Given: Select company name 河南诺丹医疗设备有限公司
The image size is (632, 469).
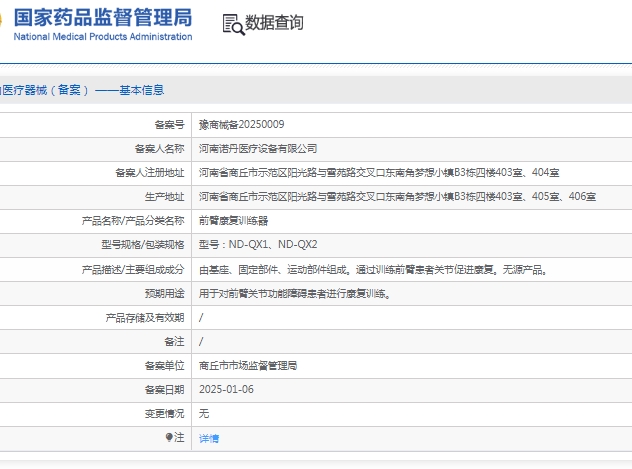Looking at the screenshot, I should (x=258, y=149).
